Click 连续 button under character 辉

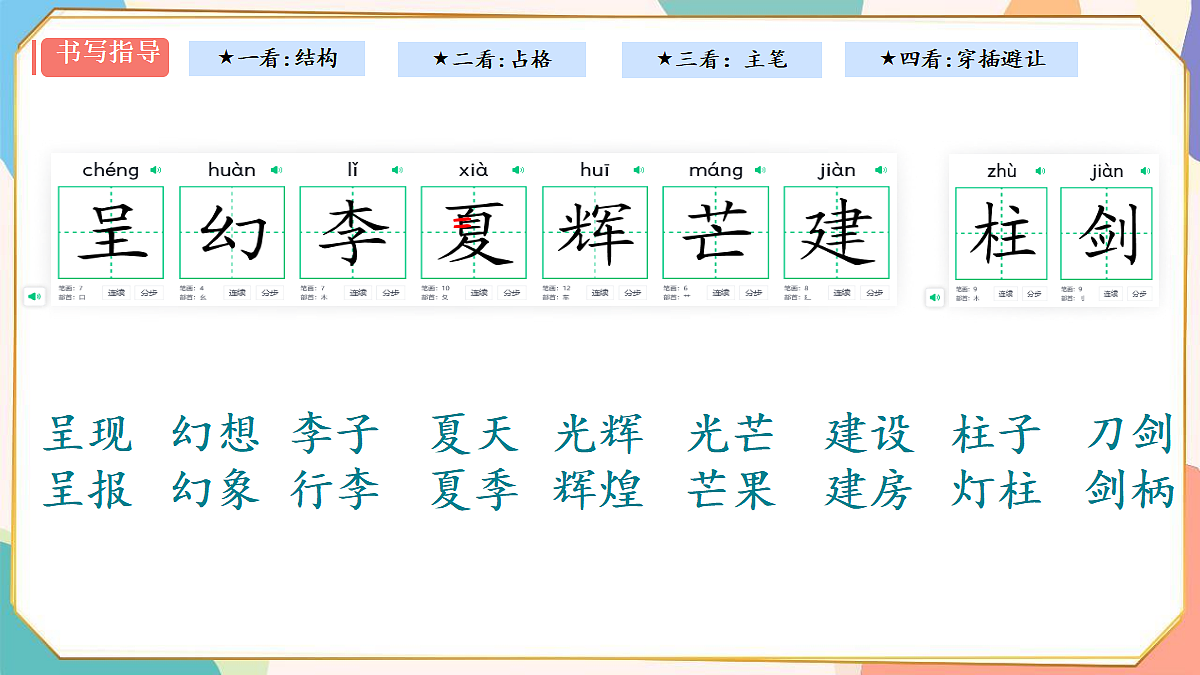(600, 293)
